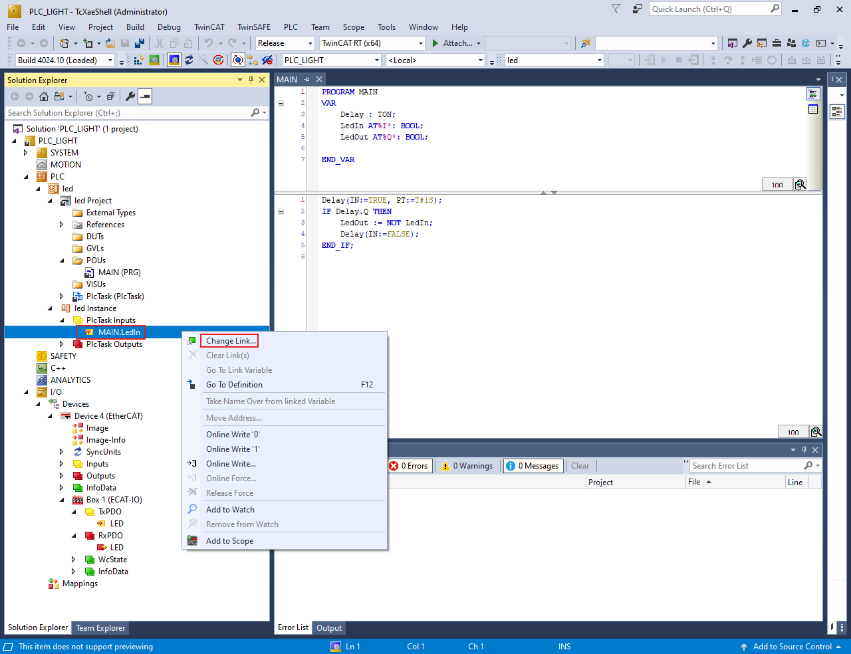Toggle the 0 Errors filter

click(x=408, y=466)
